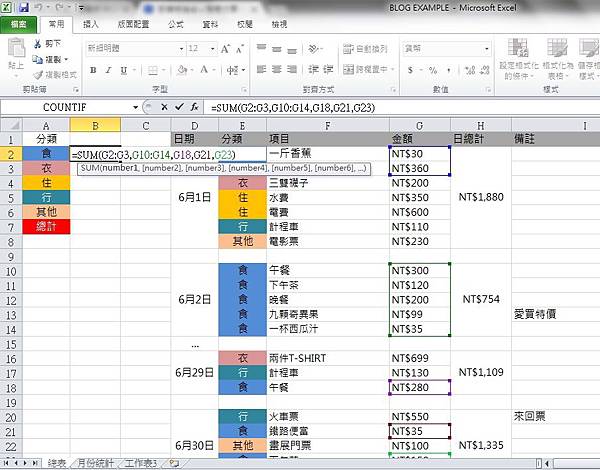
Task: Click the Copy icon
Action: tap(37, 59)
